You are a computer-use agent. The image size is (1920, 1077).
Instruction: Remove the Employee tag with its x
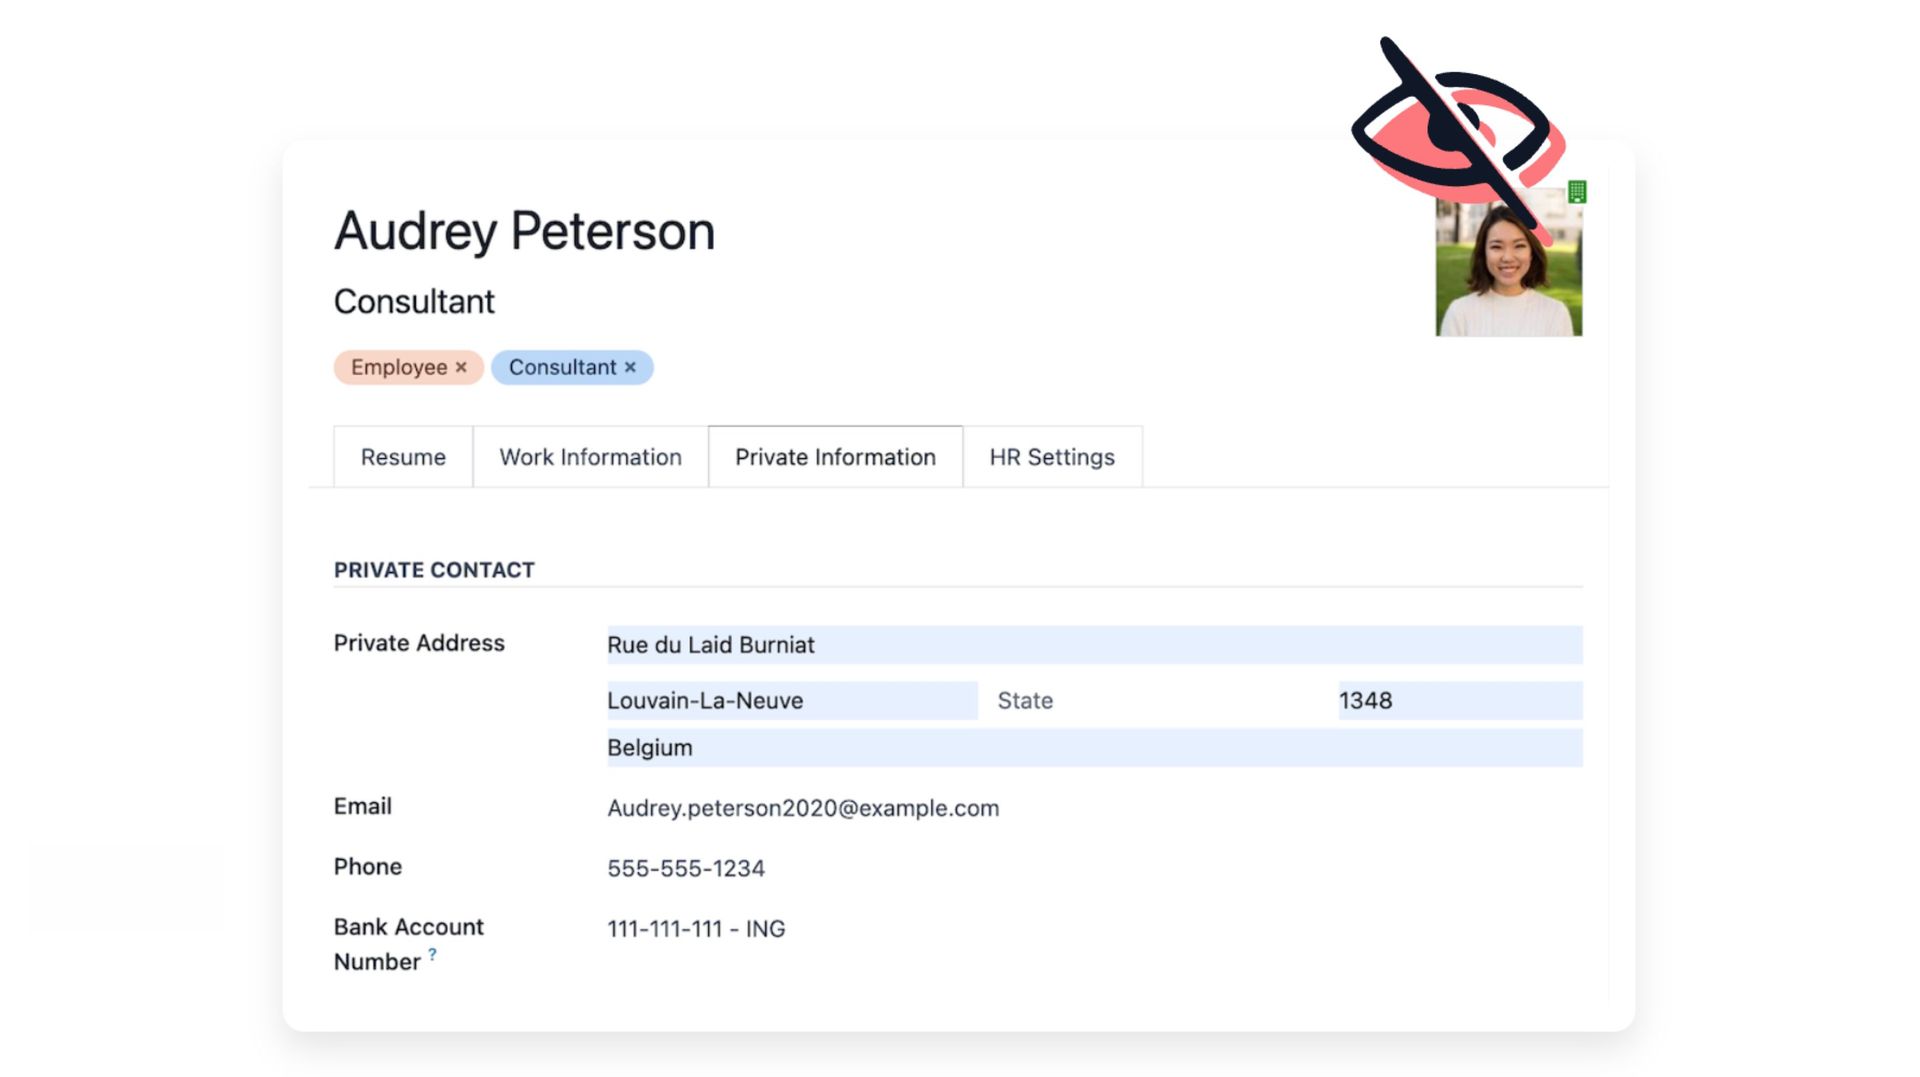click(461, 367)
